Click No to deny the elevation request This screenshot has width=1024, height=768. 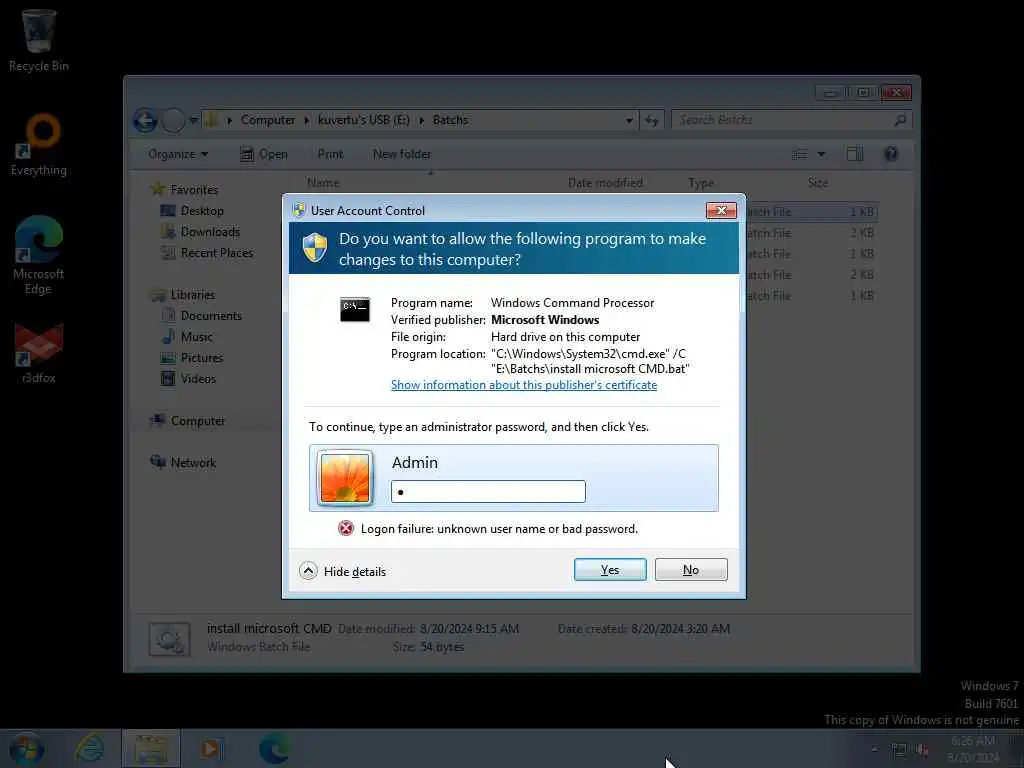[691, 569]
